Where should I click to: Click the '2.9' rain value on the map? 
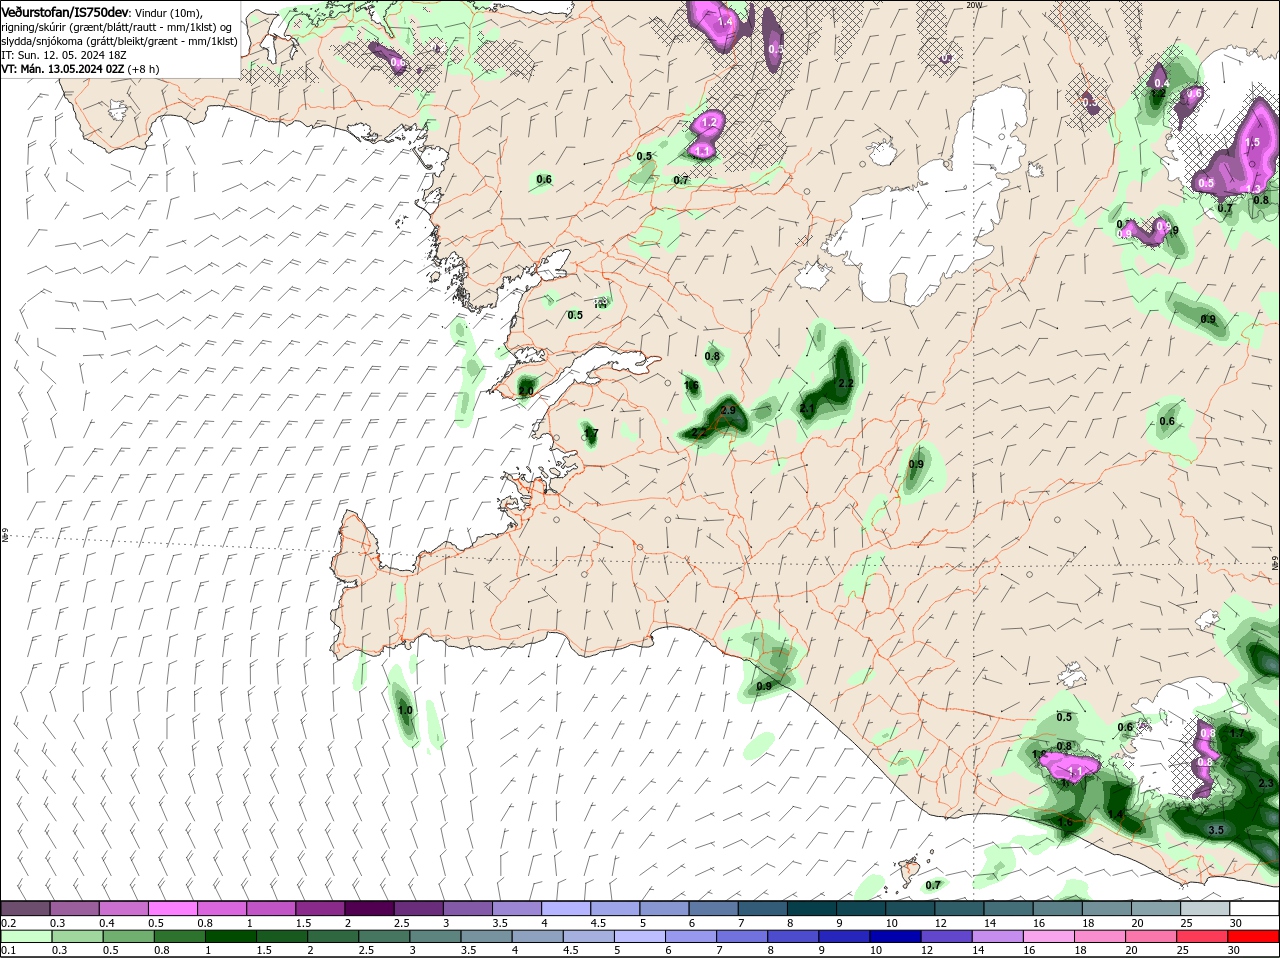point(728,411)
